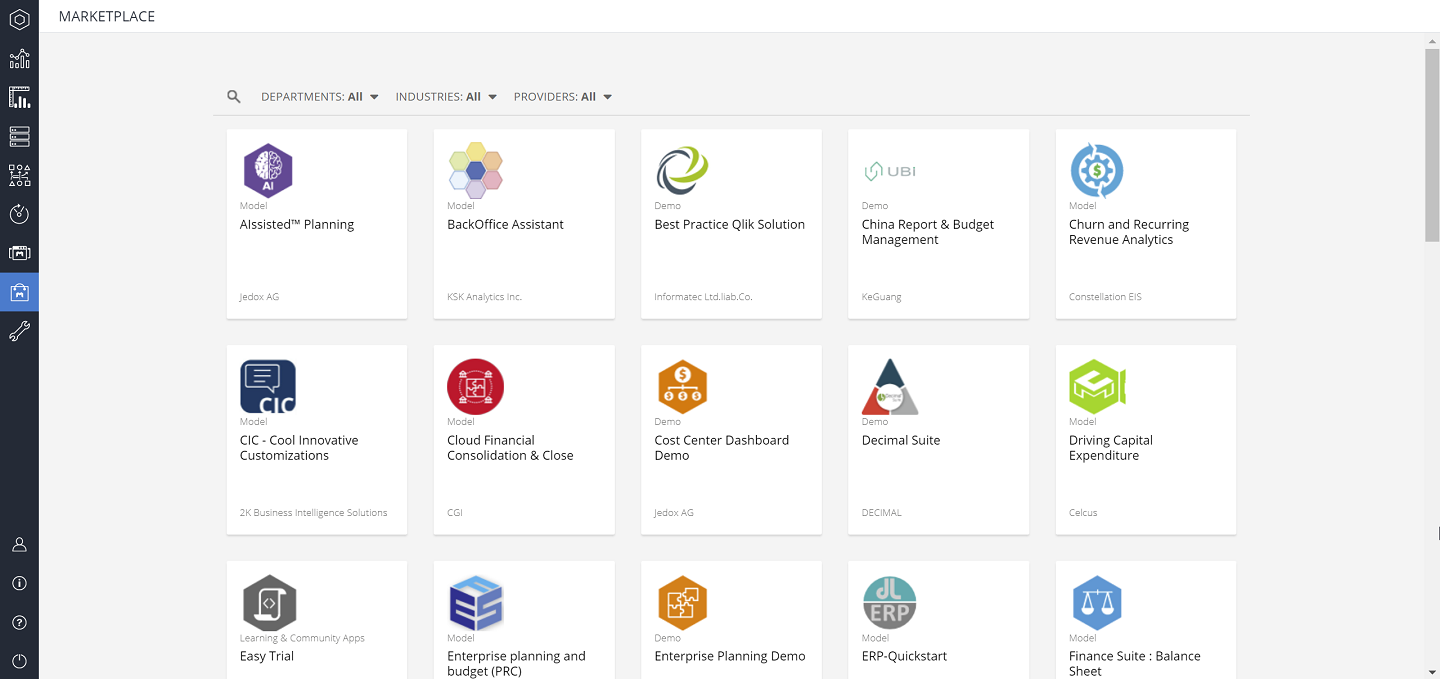Open the Reports analytics icon in sidebar

[x=20, y=58]
